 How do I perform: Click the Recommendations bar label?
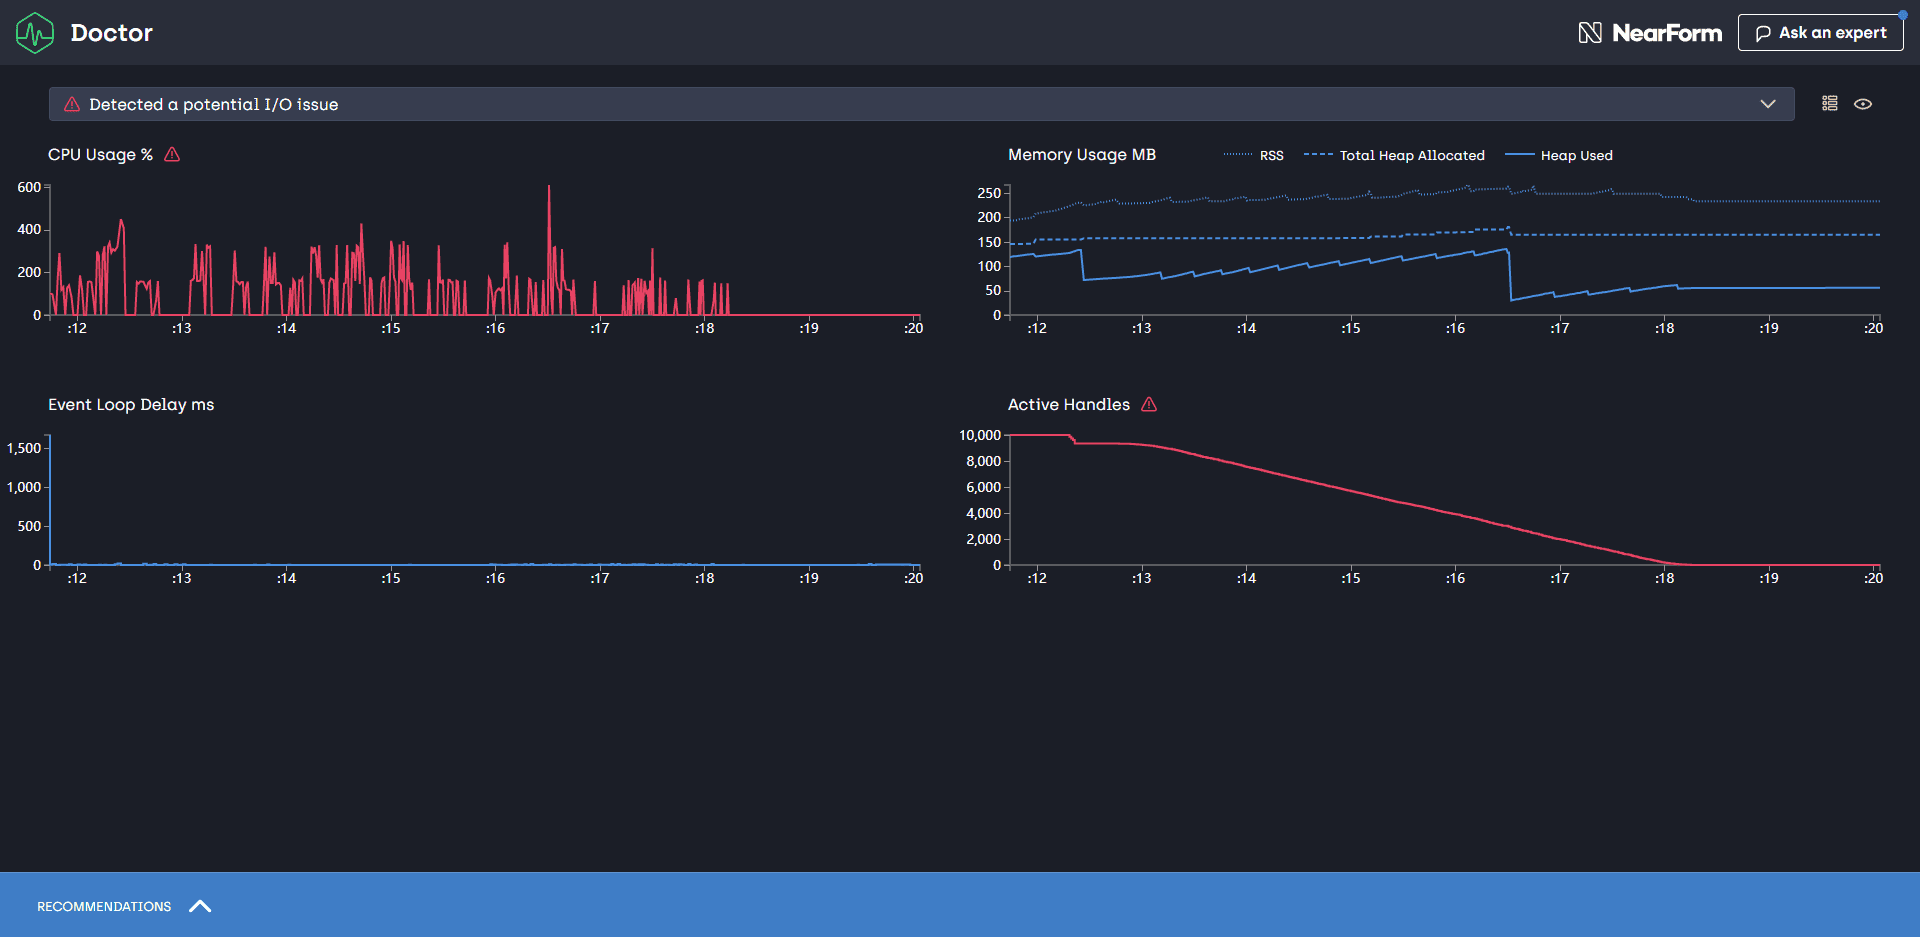click(104, 906)
